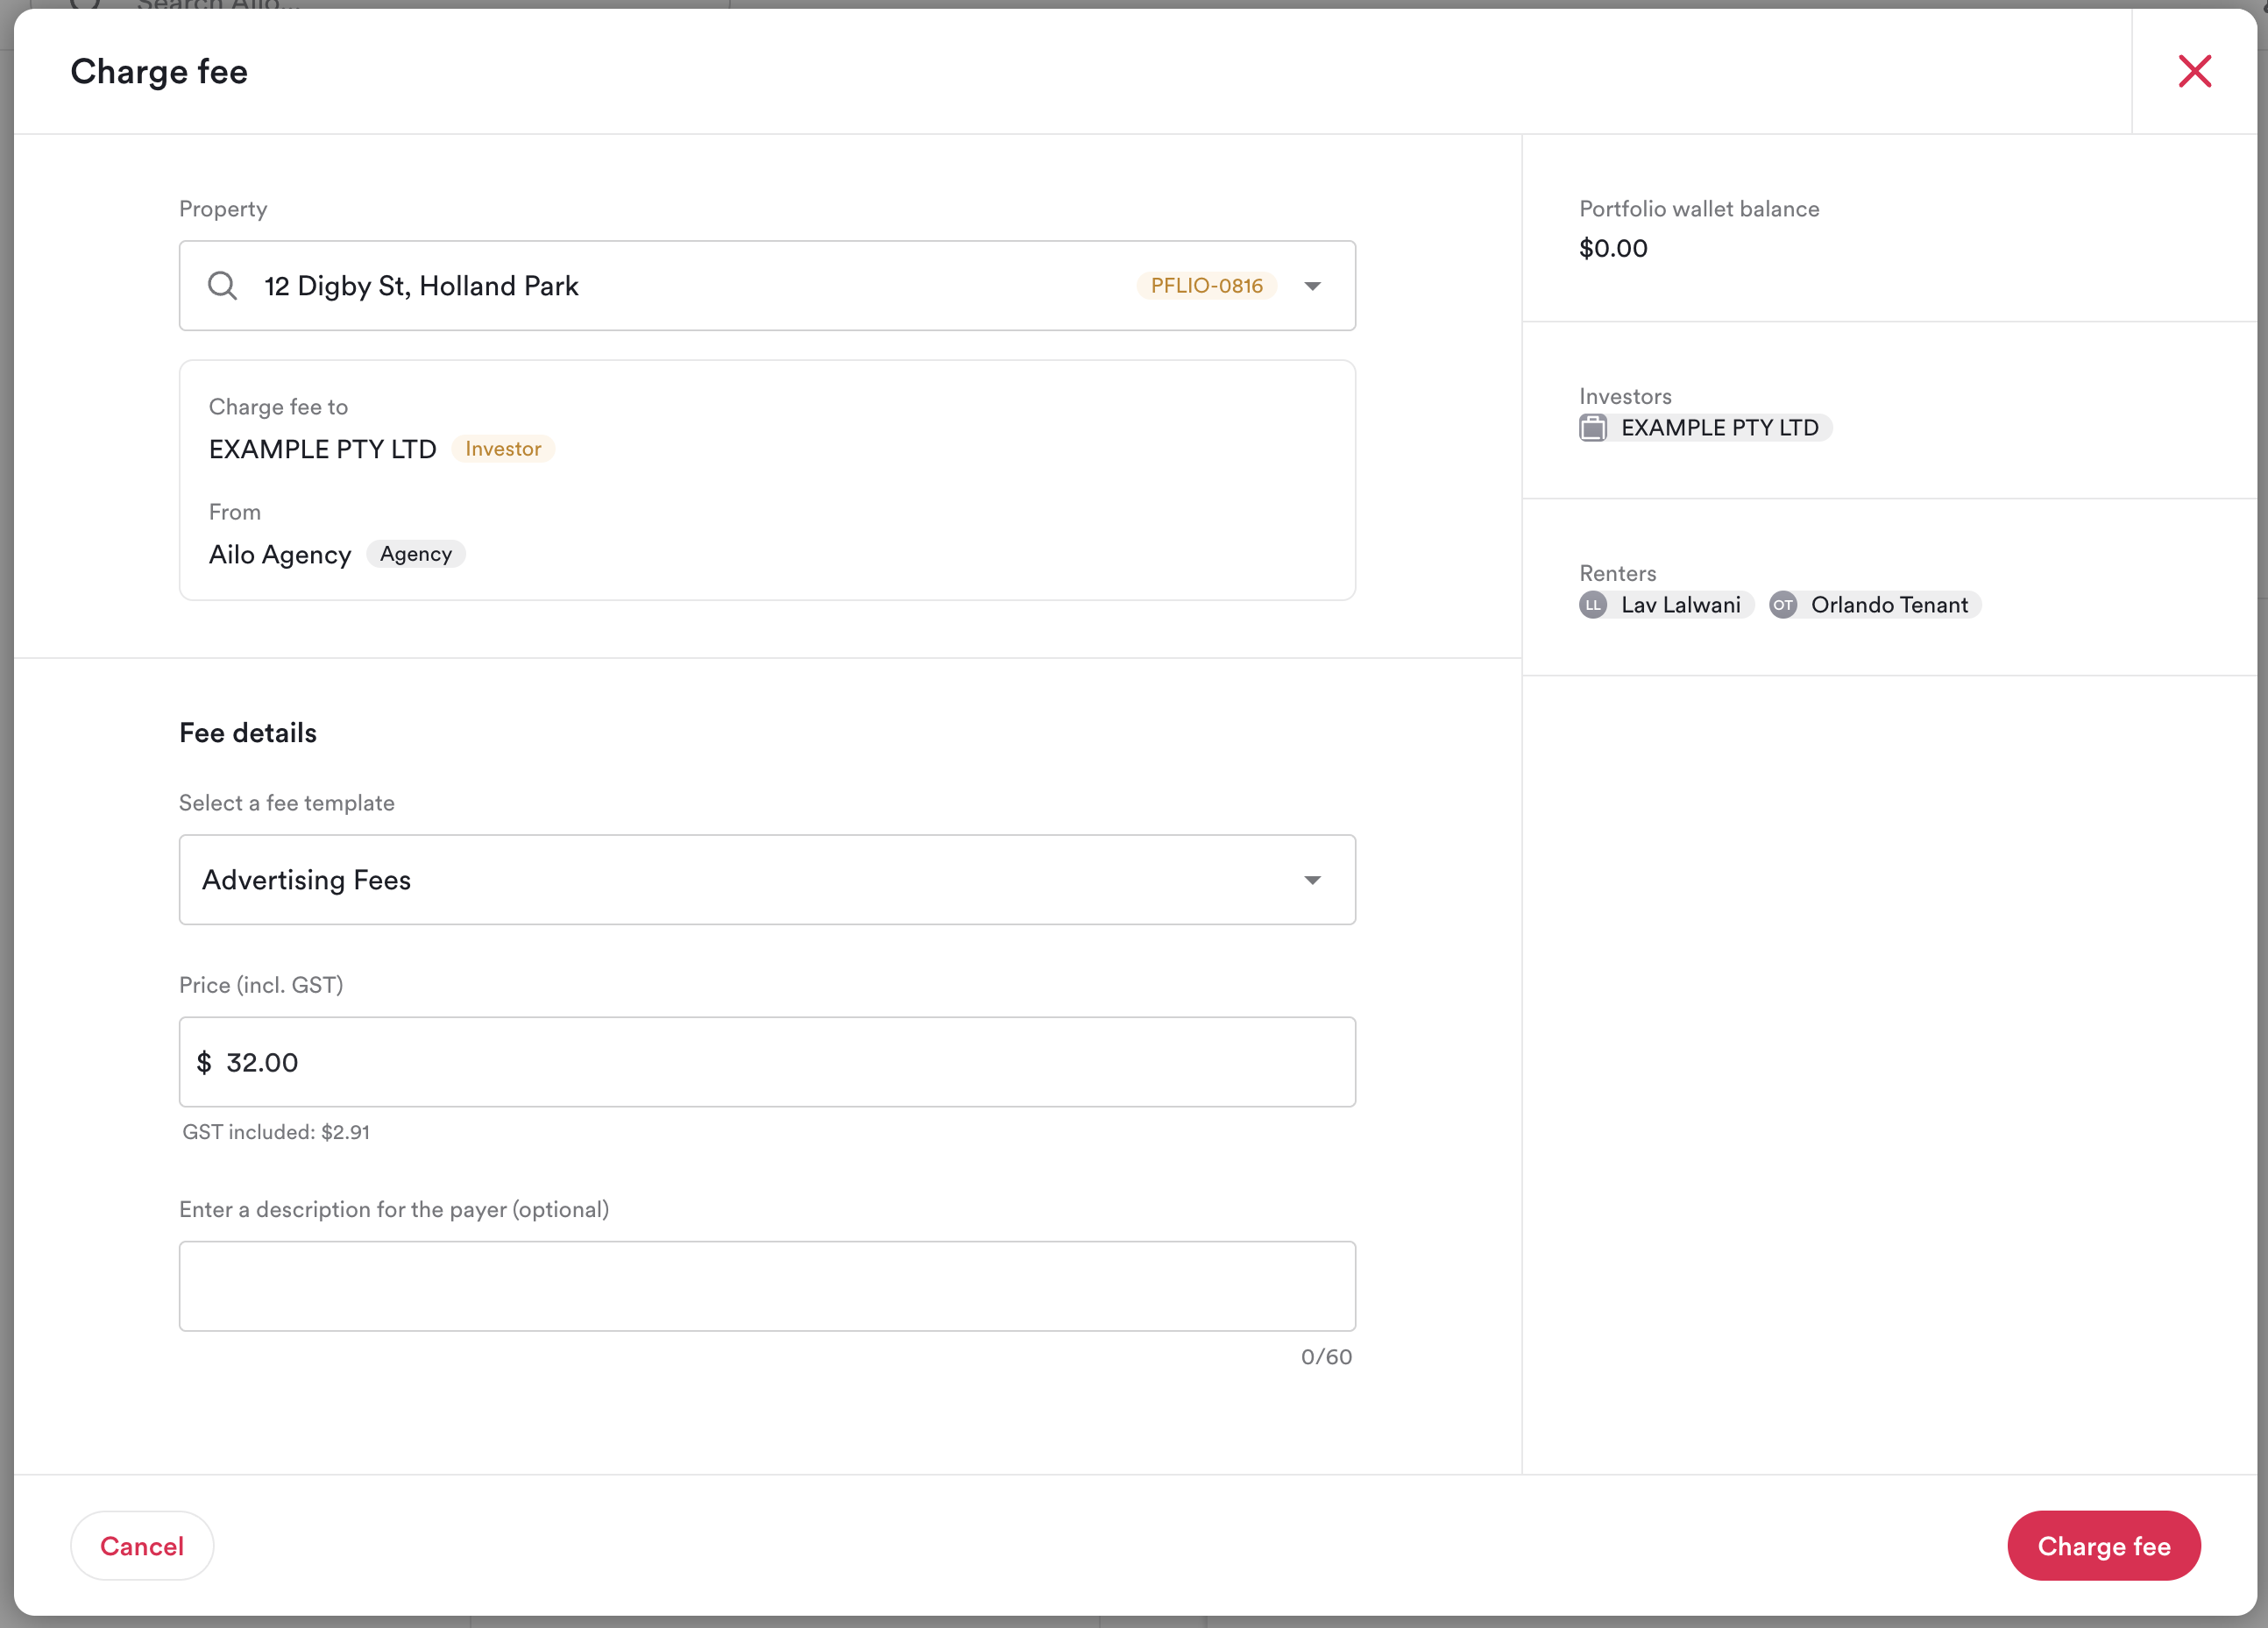
Task: Click the LL avatar for Lav Lalwani
Action: tap(1593, 605)
